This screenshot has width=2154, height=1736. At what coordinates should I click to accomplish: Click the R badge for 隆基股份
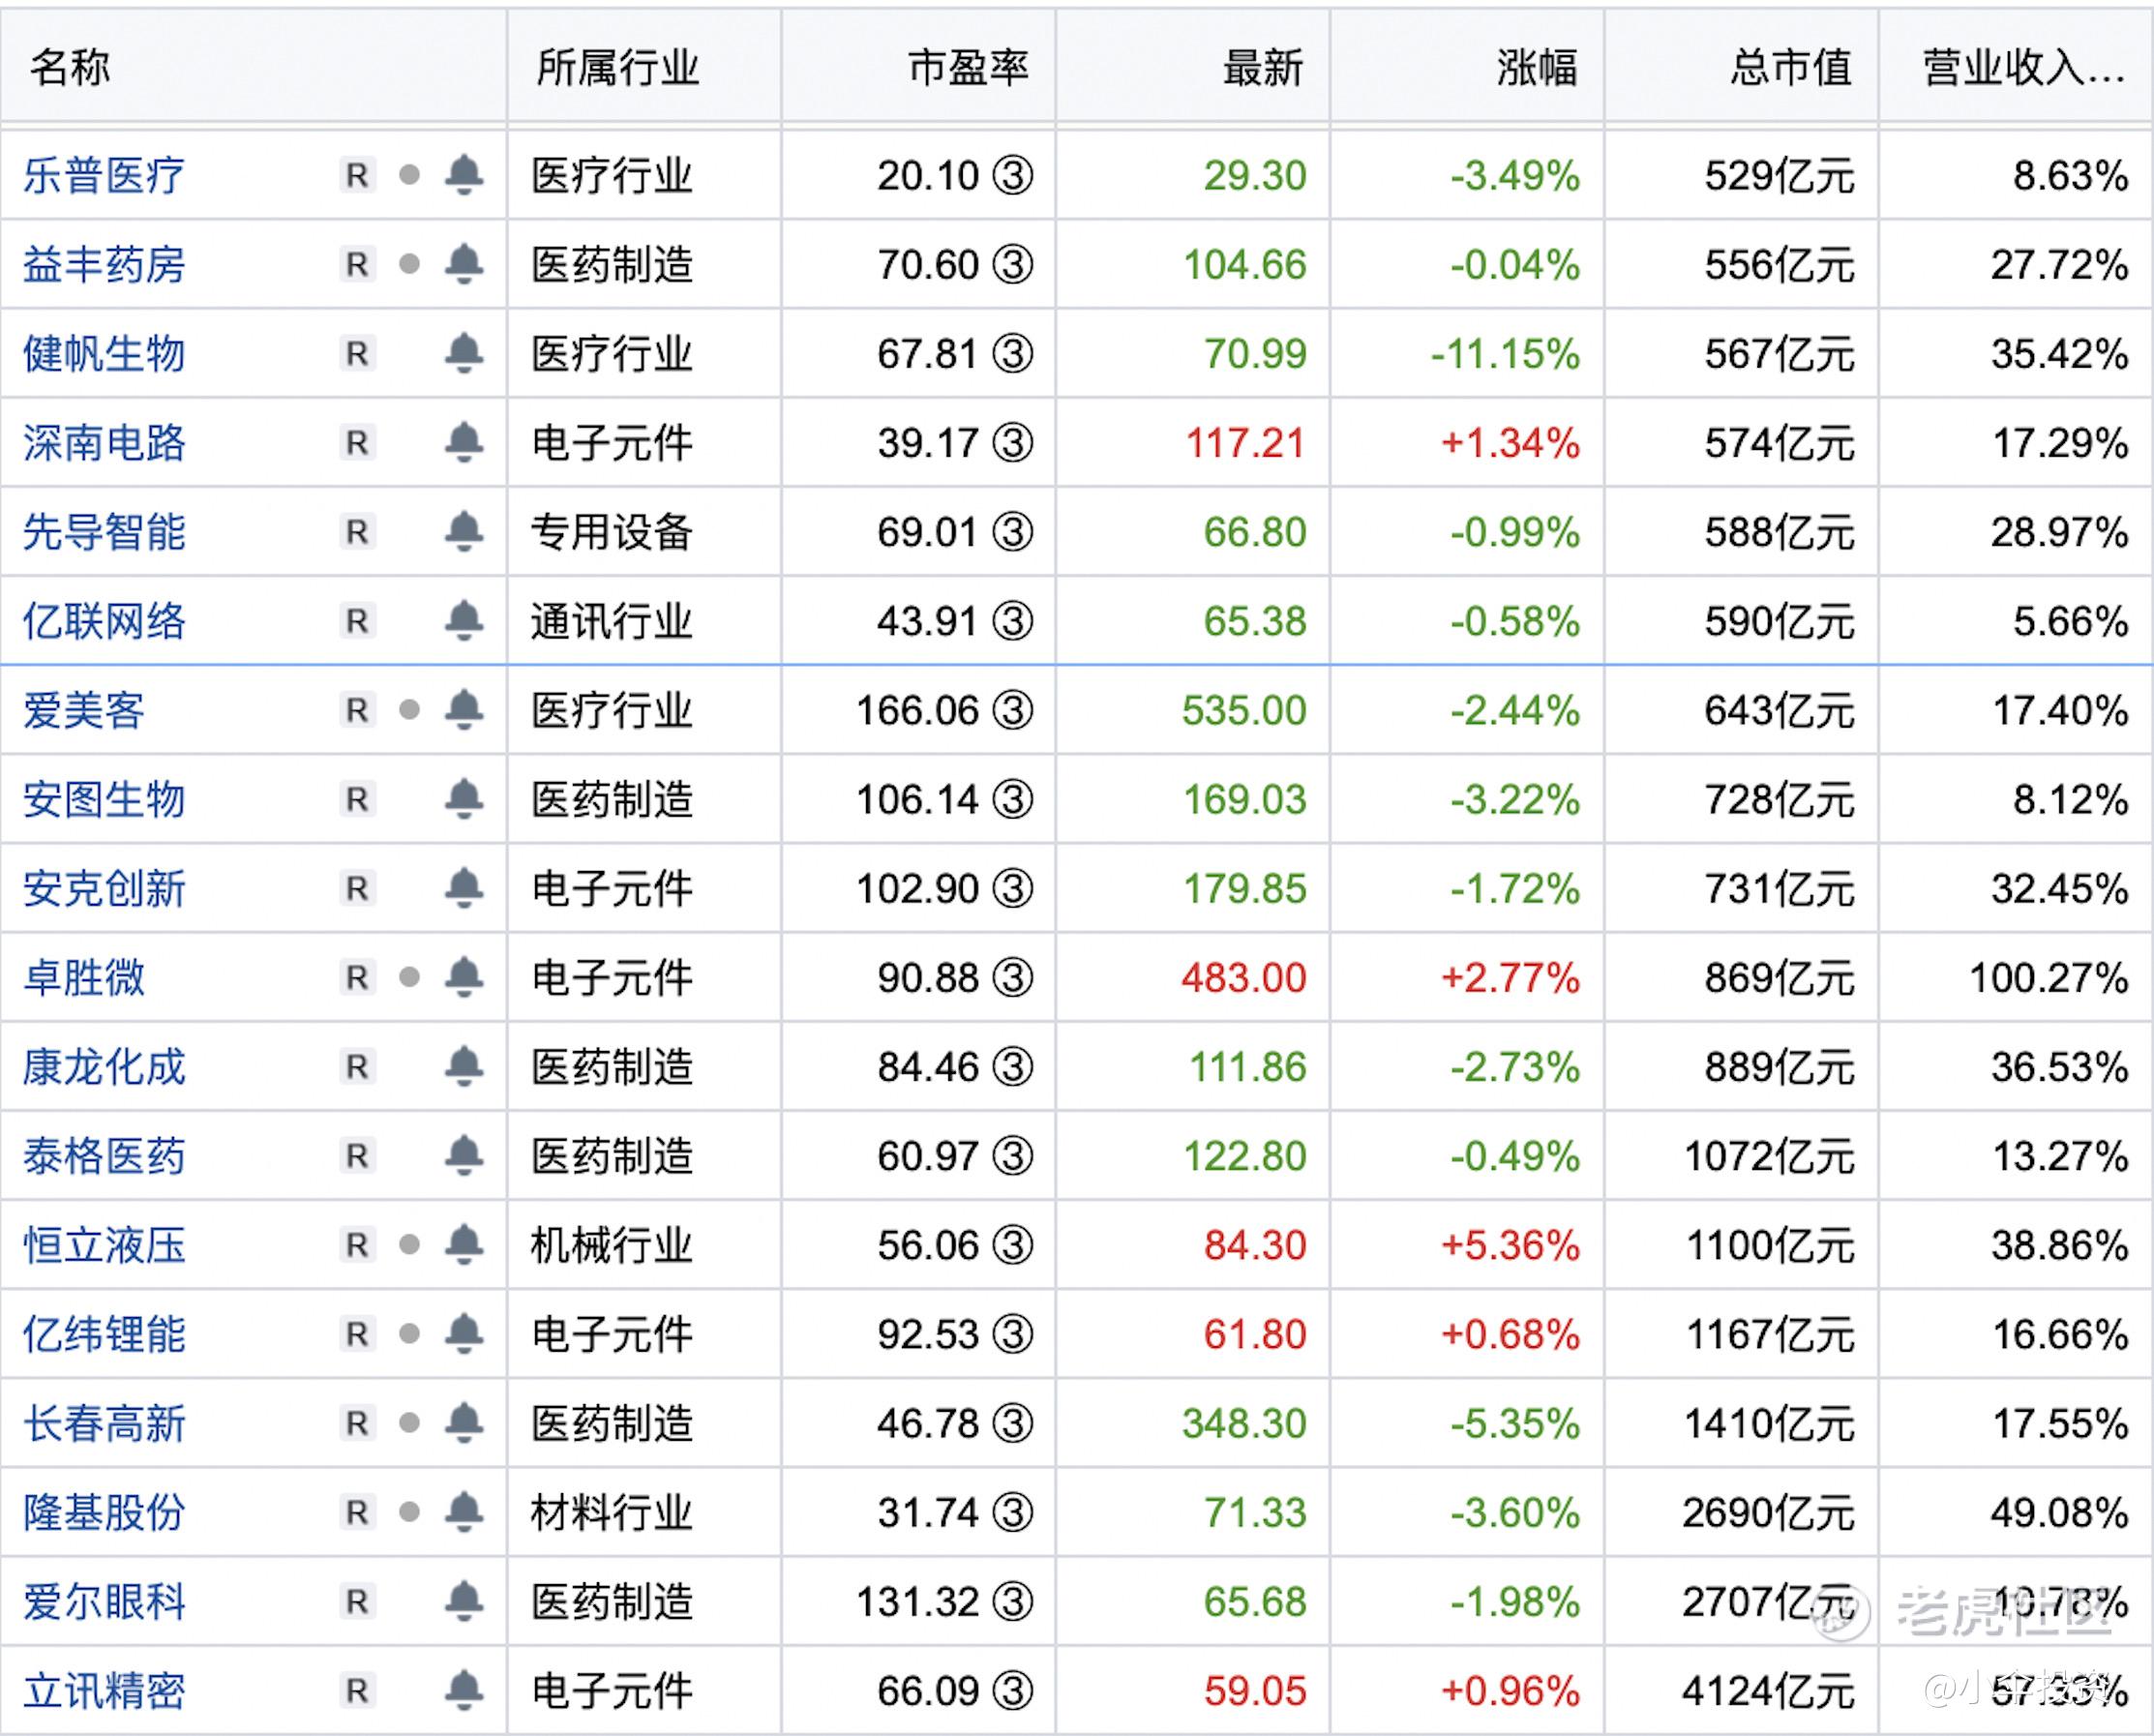[357, 1512]
